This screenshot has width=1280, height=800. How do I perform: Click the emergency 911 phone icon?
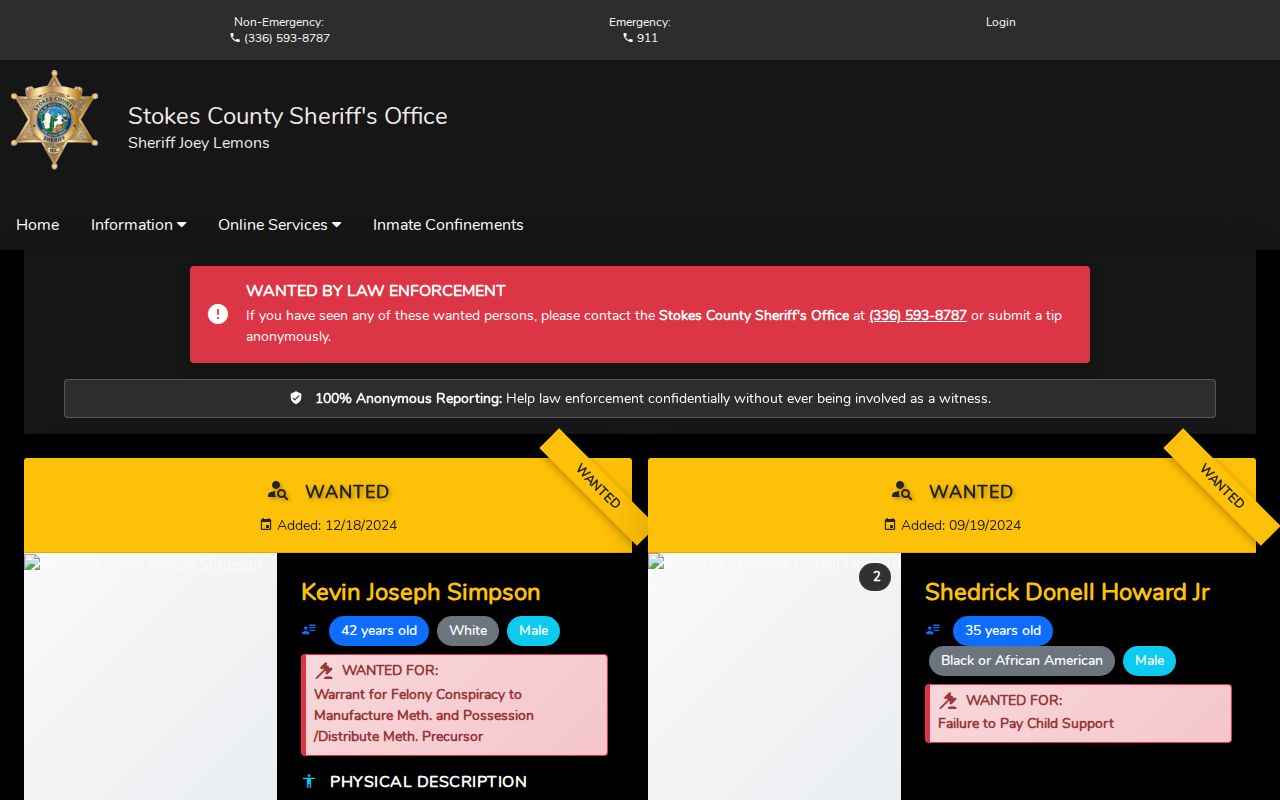tap(628, 38)
